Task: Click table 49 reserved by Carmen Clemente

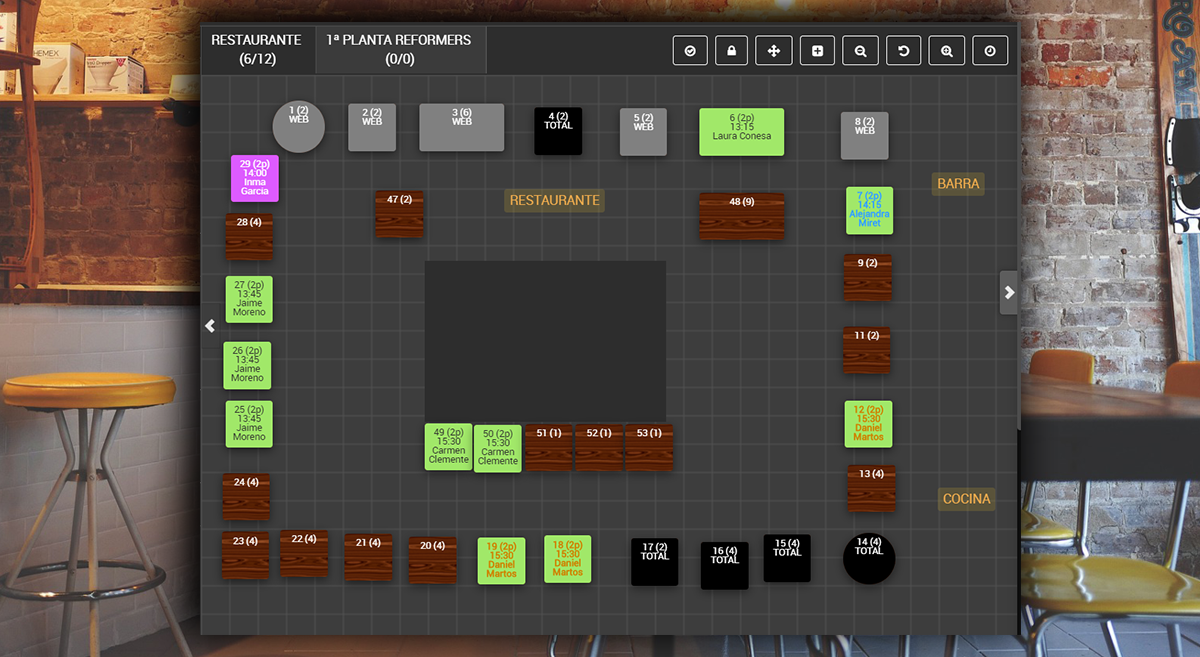Action: tap(448, 447)
